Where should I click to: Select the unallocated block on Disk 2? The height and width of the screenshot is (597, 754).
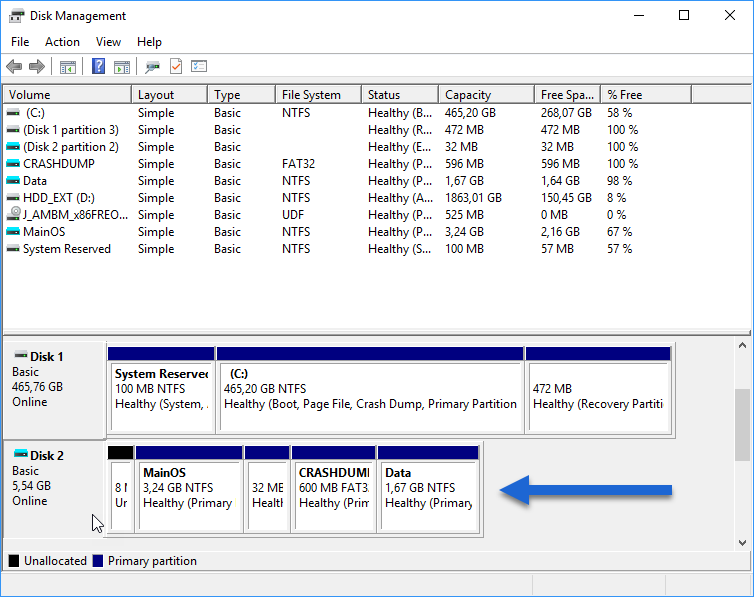click(x=121, y=489)
